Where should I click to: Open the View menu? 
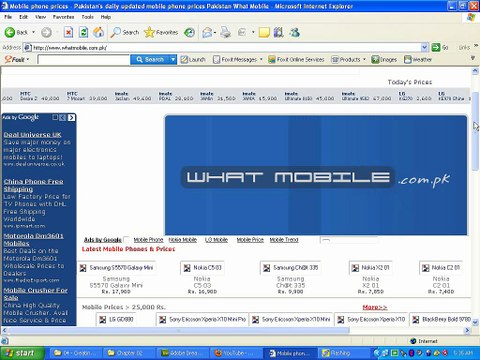(x=40, y=17)
